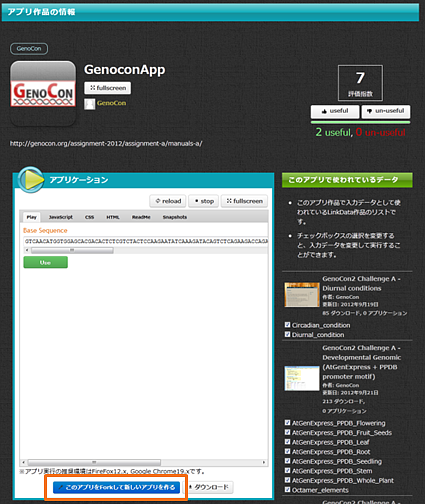Open the ReadMe tab

(x=141, y=217)
